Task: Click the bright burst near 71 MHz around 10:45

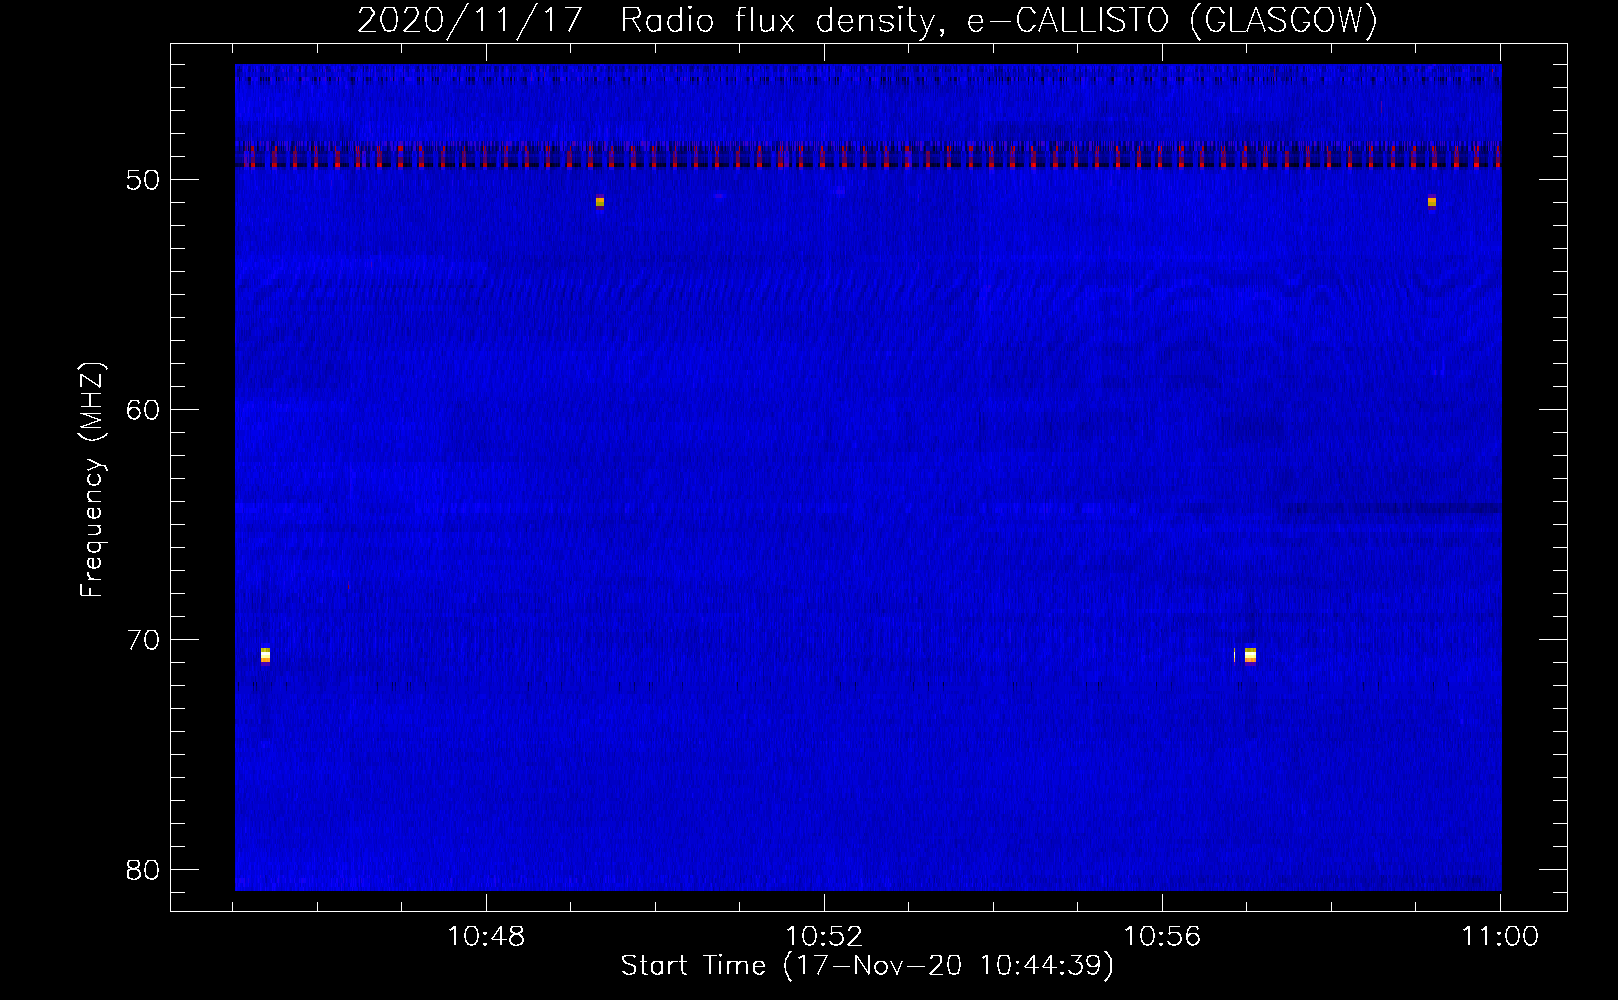Action: [x=265, y=655]
